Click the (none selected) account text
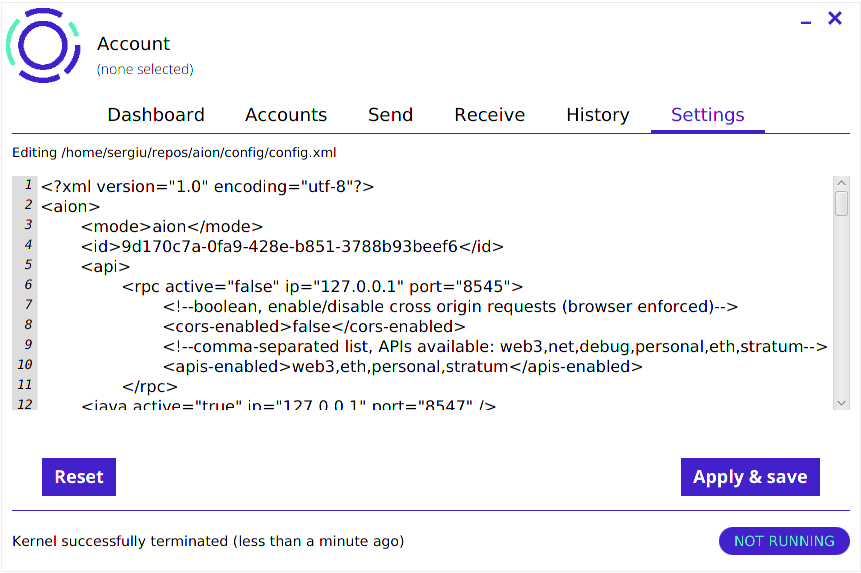 (x=145, y=69)
